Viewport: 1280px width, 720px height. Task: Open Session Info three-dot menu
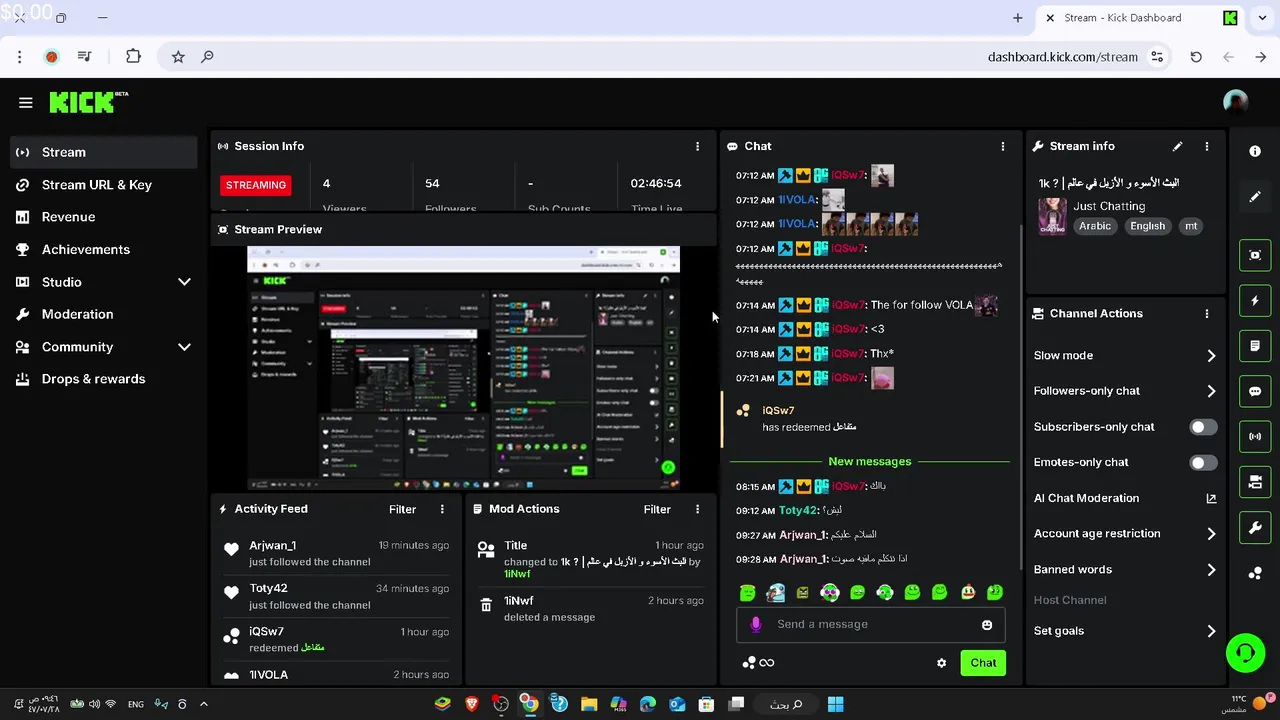pyautogui.click(x=697, y=146)
